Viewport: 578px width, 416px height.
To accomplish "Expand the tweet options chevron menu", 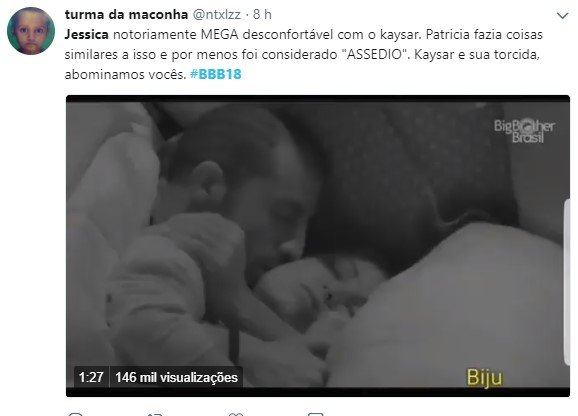I will [x=562, y=16].
